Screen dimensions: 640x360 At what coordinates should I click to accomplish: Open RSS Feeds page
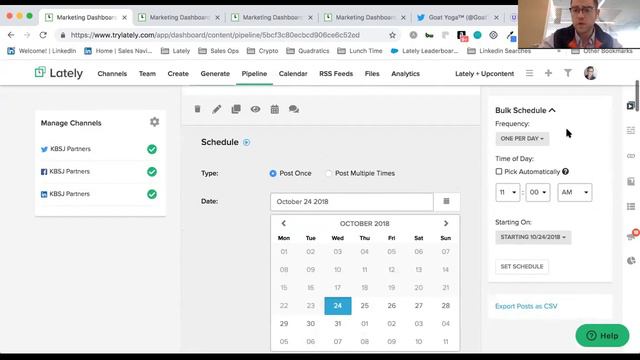[336, 73]
